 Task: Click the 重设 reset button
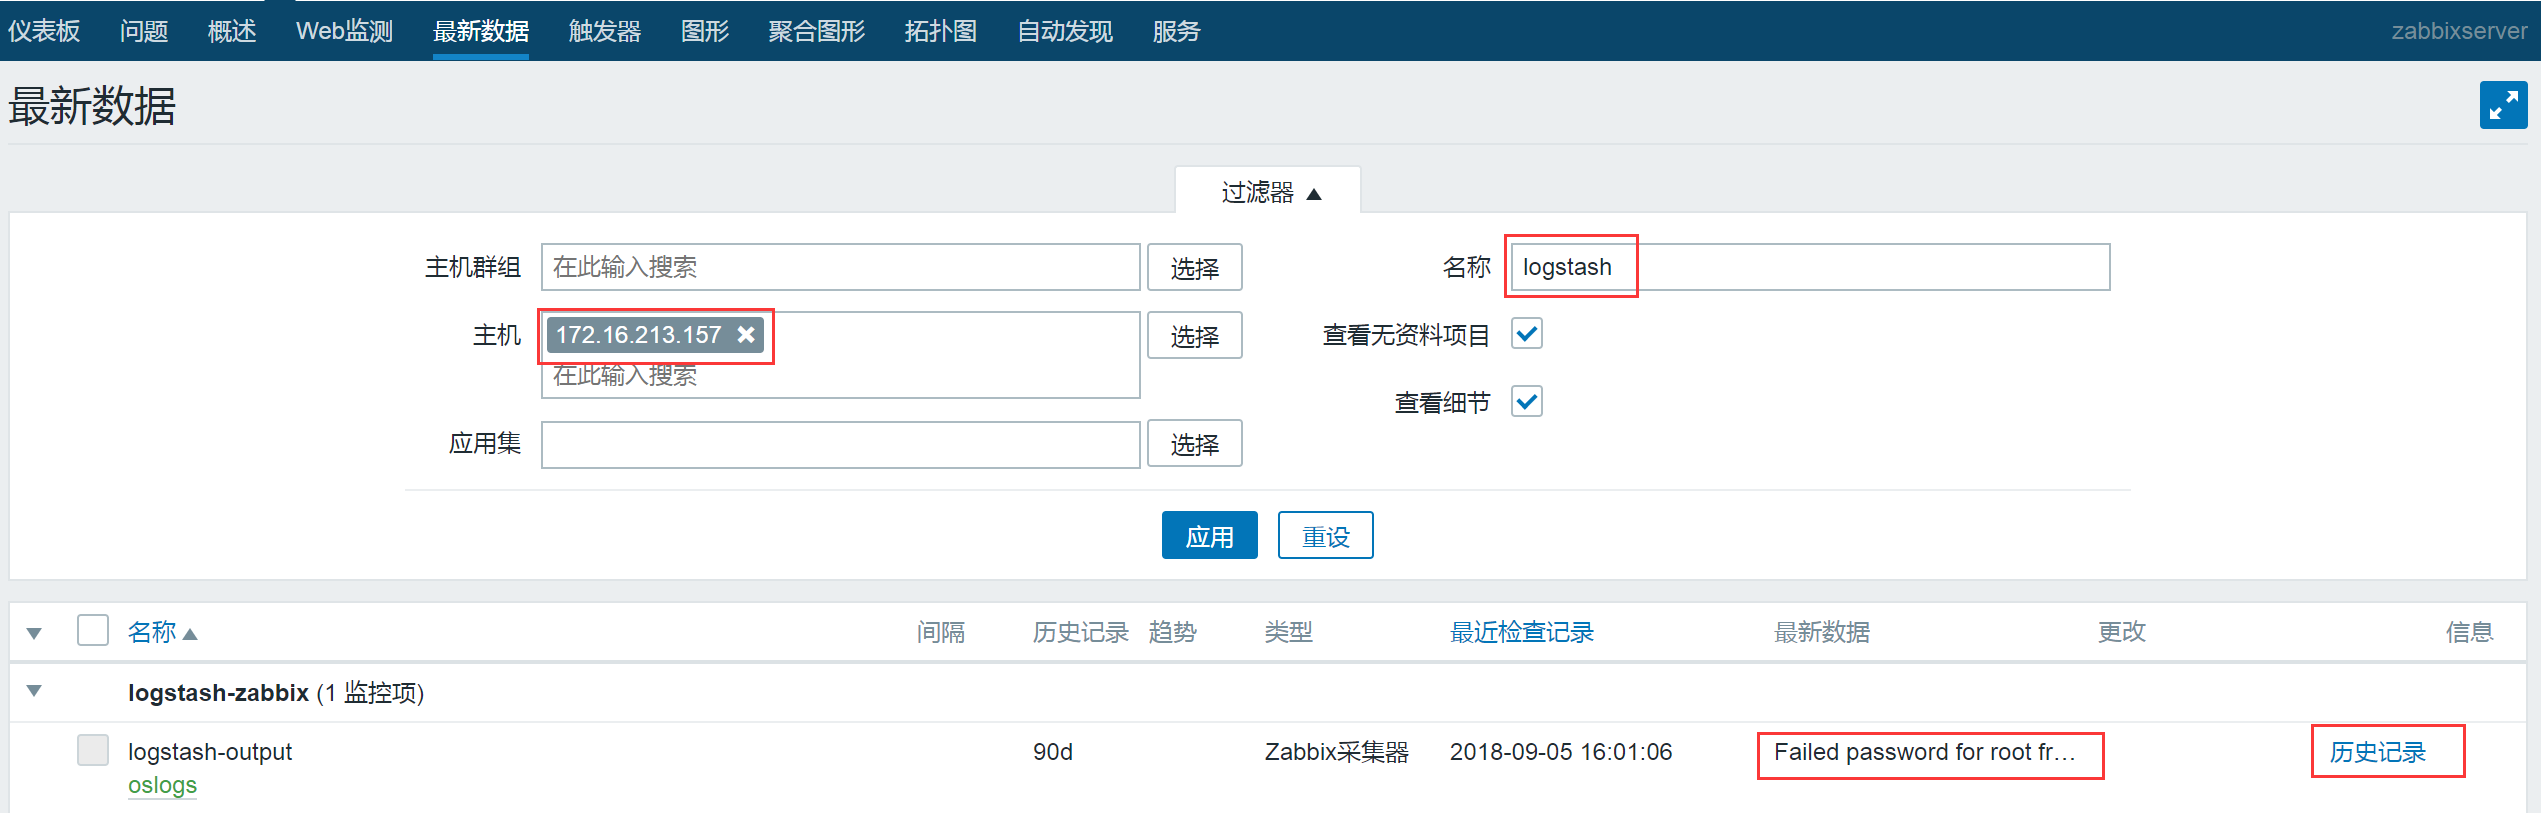tap(1326, 536)
